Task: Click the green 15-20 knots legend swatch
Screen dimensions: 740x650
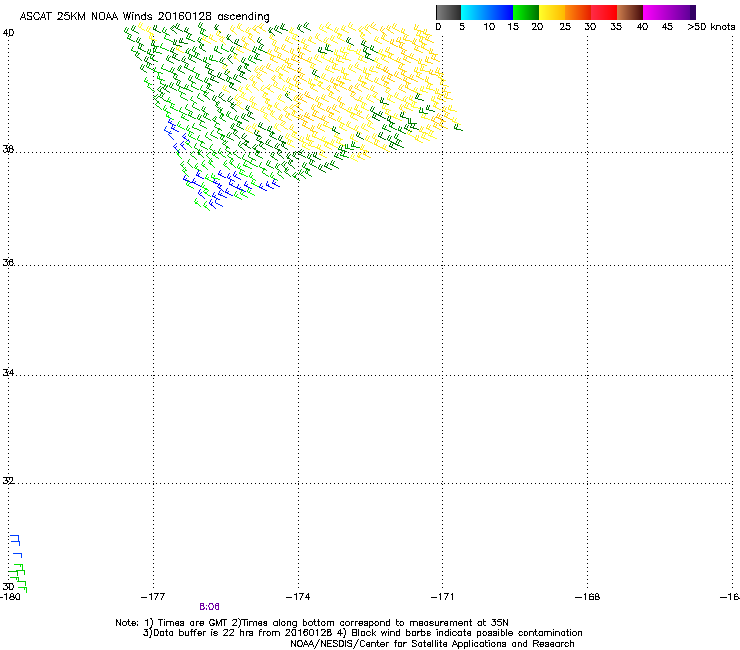Action: click(526, 12)
